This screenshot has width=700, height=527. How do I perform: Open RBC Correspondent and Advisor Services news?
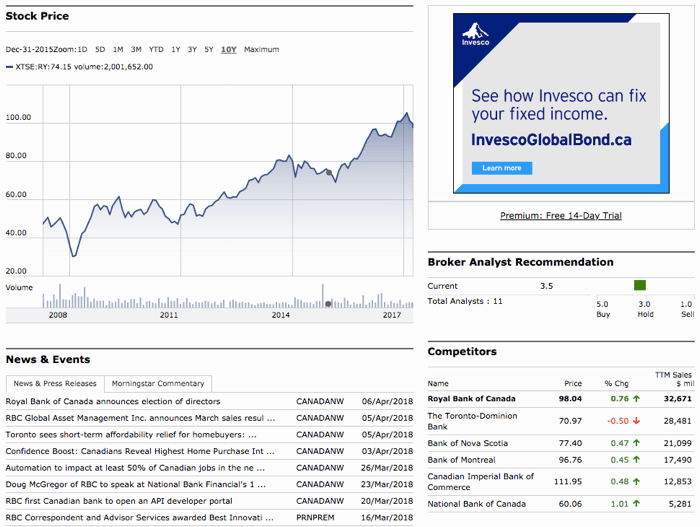(x=140, y=517)
